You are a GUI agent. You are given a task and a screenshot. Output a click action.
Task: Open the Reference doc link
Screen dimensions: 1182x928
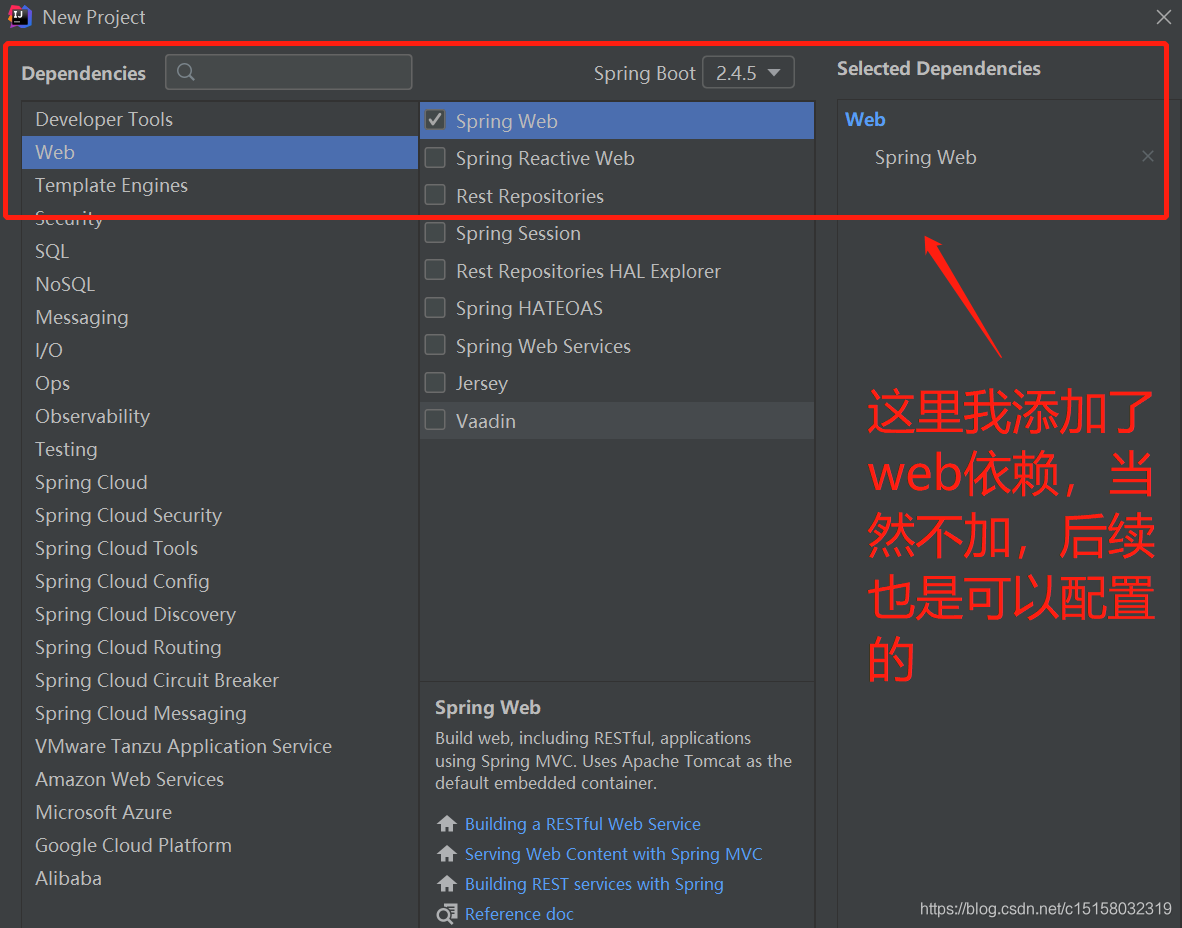(519, 914)
